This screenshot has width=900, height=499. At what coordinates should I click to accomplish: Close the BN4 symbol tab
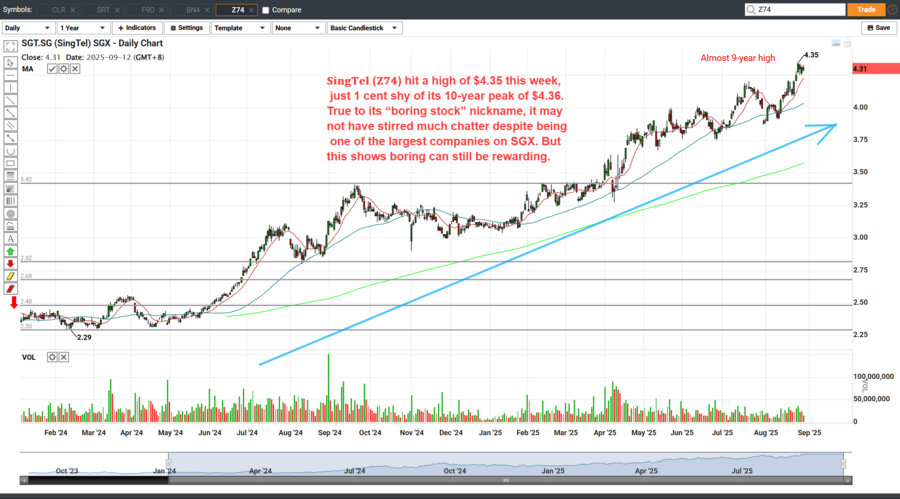point(207,10)
